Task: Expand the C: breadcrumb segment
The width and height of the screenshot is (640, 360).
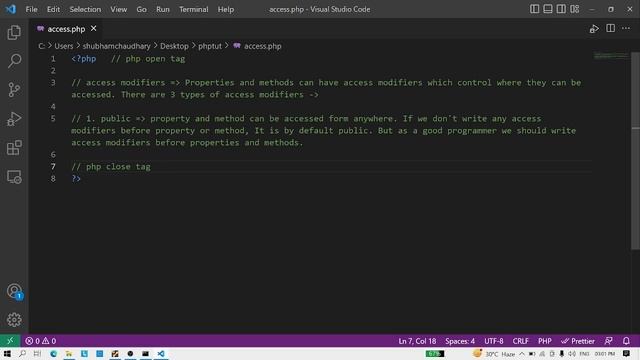Action: point(41,46)
